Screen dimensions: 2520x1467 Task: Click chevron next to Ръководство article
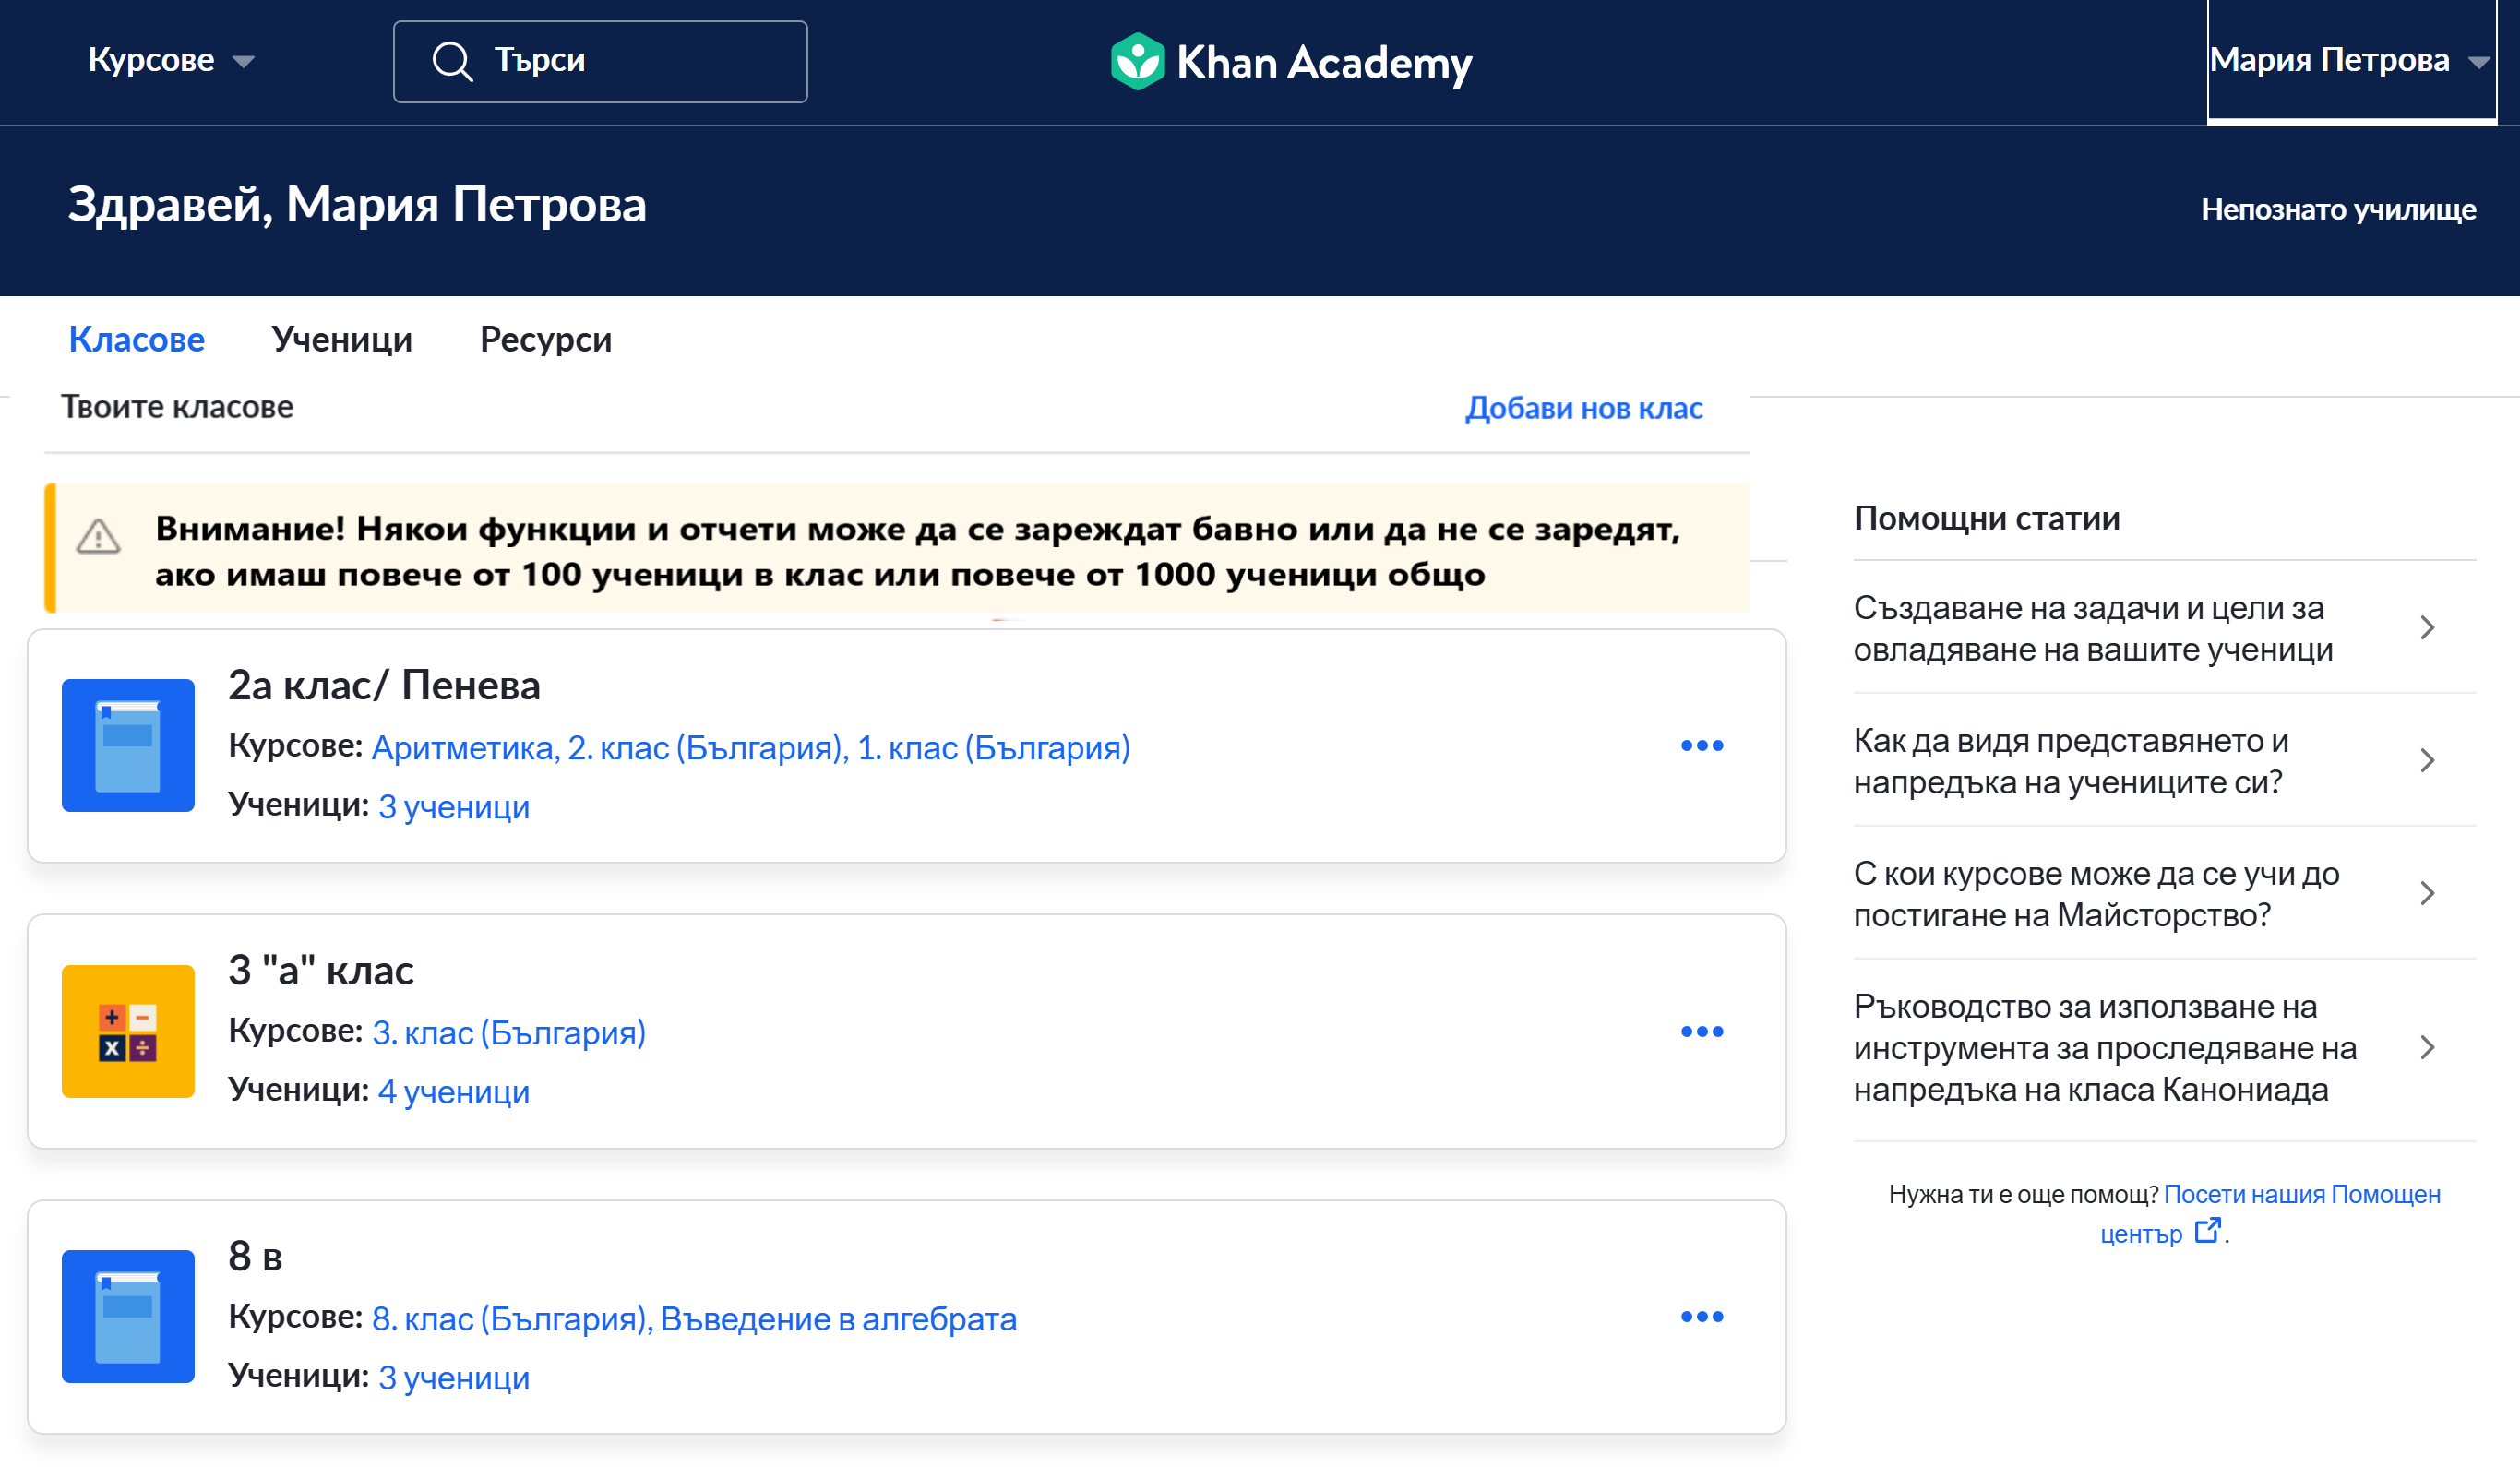coord(2427,1047)
